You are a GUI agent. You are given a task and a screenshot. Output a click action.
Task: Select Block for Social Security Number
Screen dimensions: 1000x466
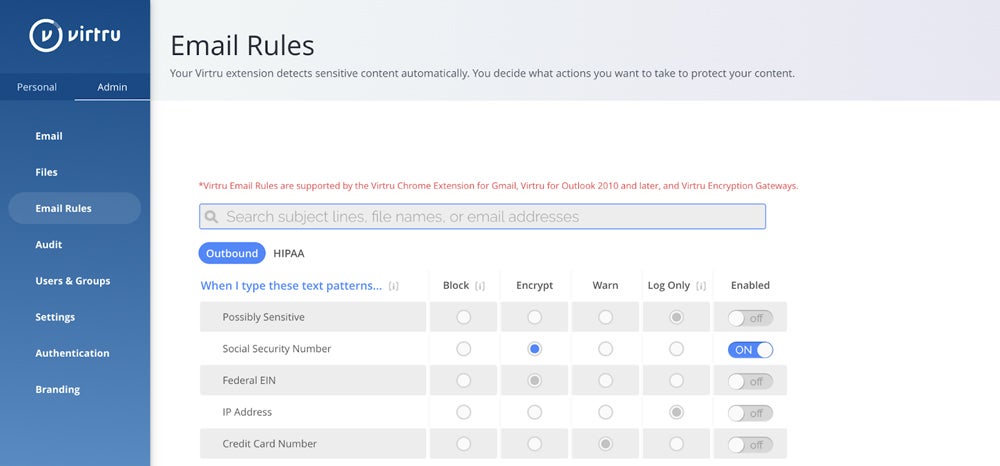point(463,349)
